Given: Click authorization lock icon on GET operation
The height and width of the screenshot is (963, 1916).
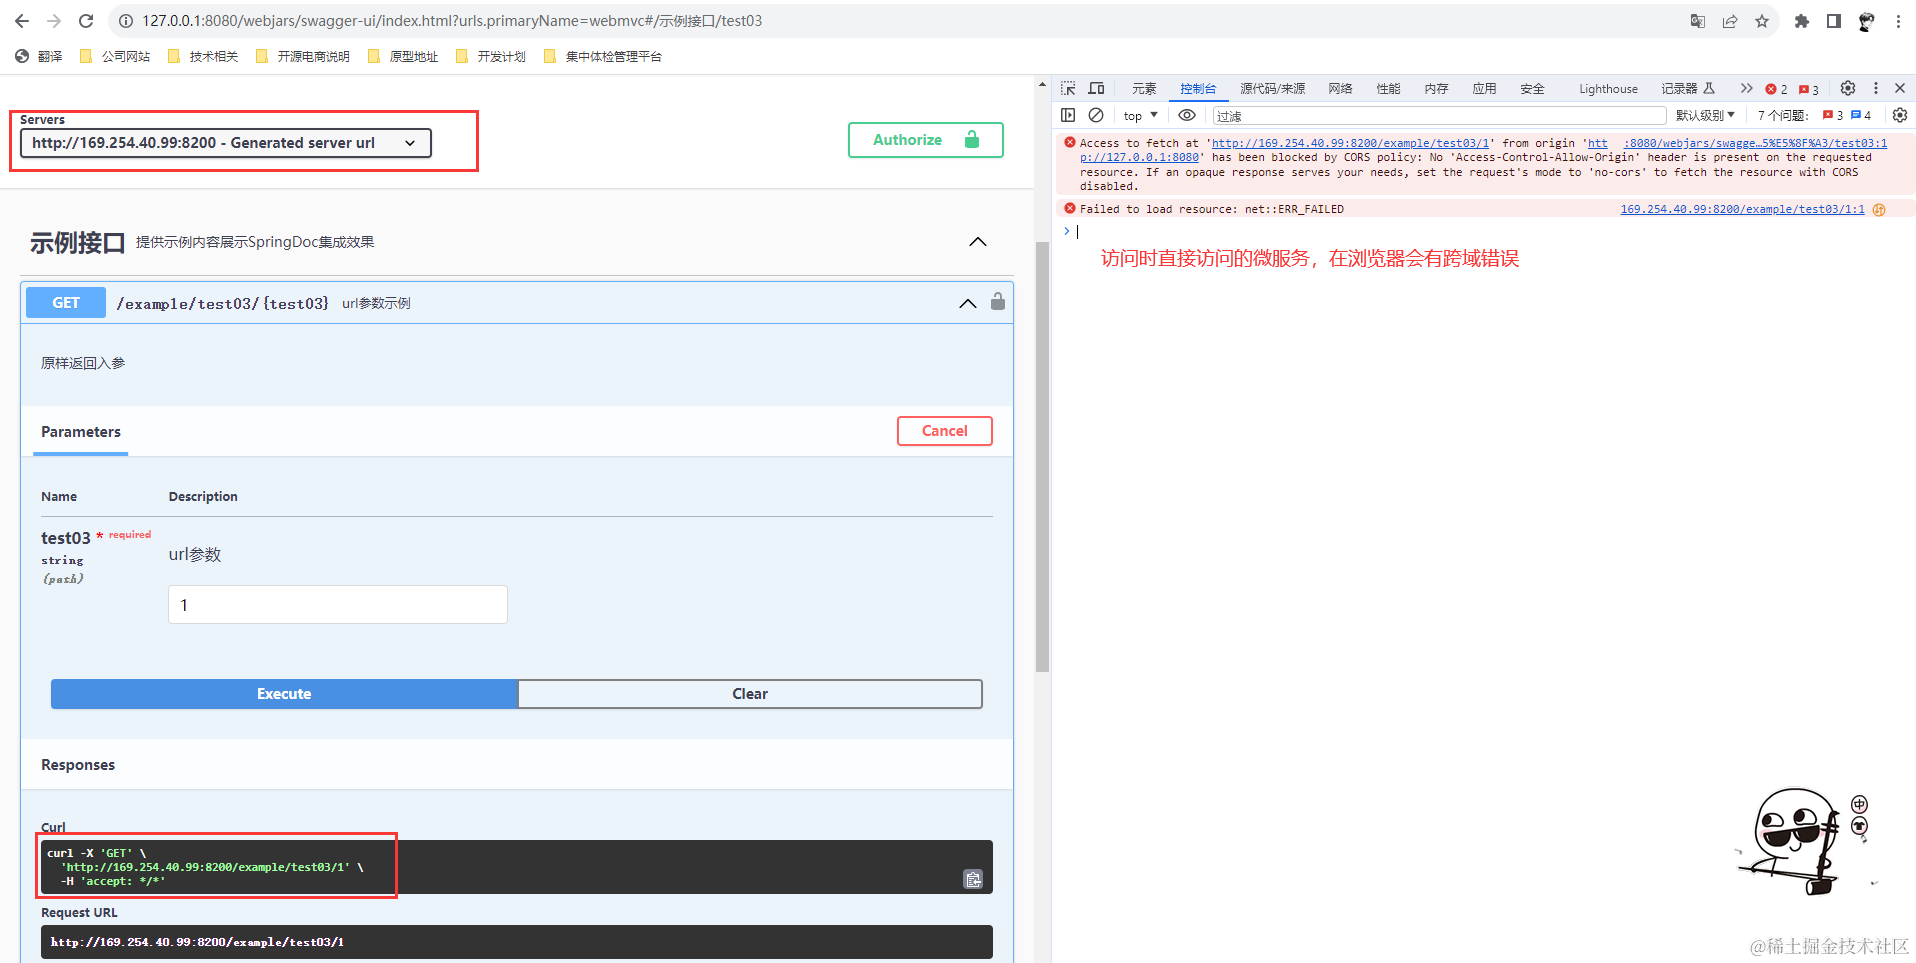Looking at the screenshot, I should [997, 301].
